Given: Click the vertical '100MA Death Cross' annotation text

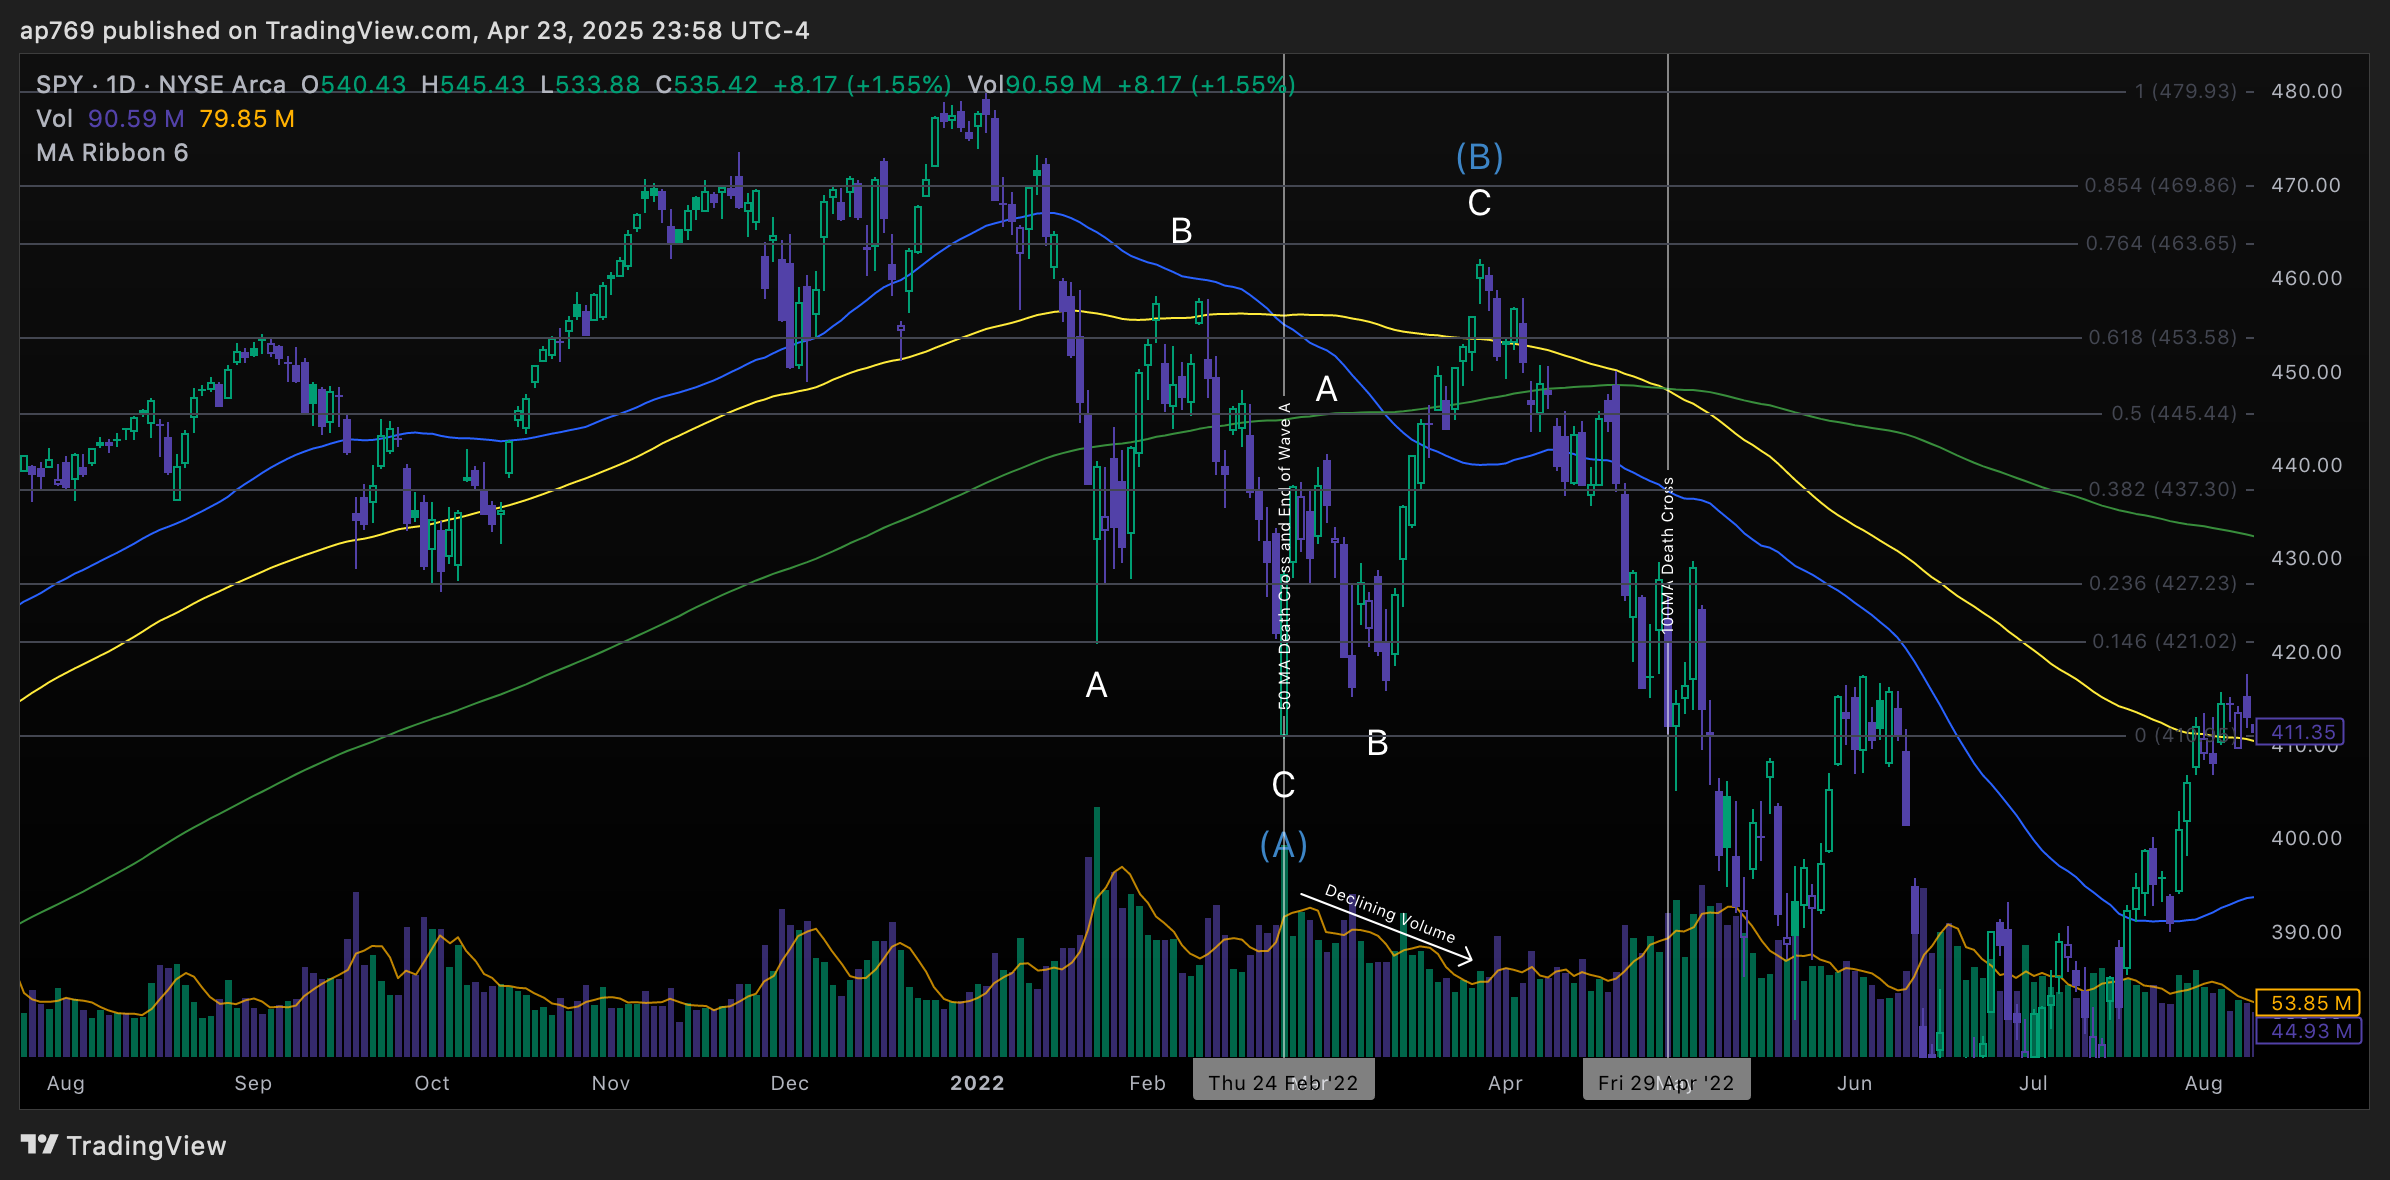Looking at the screenshot, I should pos(1667,555).
